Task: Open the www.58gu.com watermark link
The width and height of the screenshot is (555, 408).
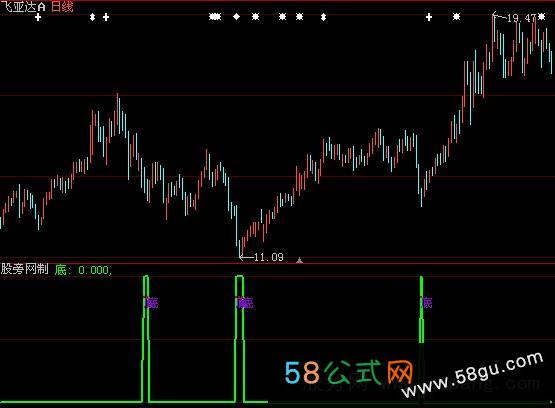Action: pos(473,375)
